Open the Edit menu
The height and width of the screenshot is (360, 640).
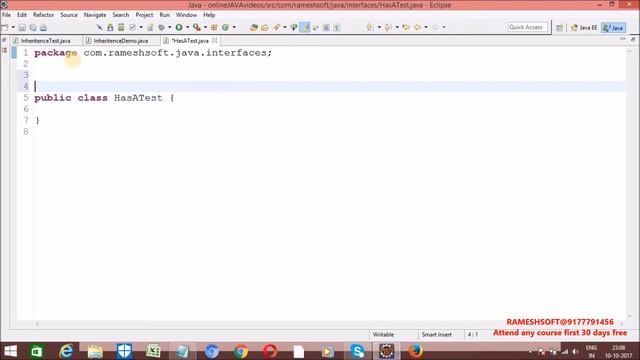click(x=22, y=15)
